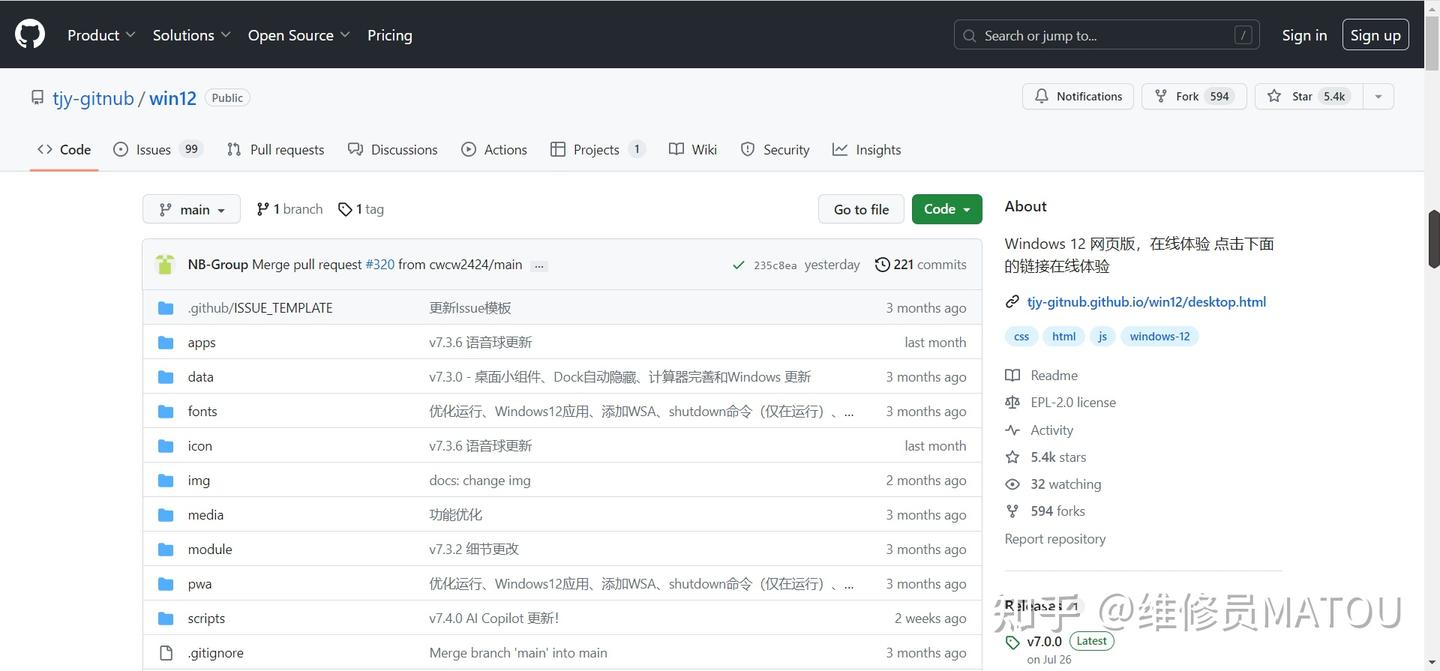Viewport: 1440px width, 671px height.
Task: Click the Go to file button
Action: [x=861, y=209]
